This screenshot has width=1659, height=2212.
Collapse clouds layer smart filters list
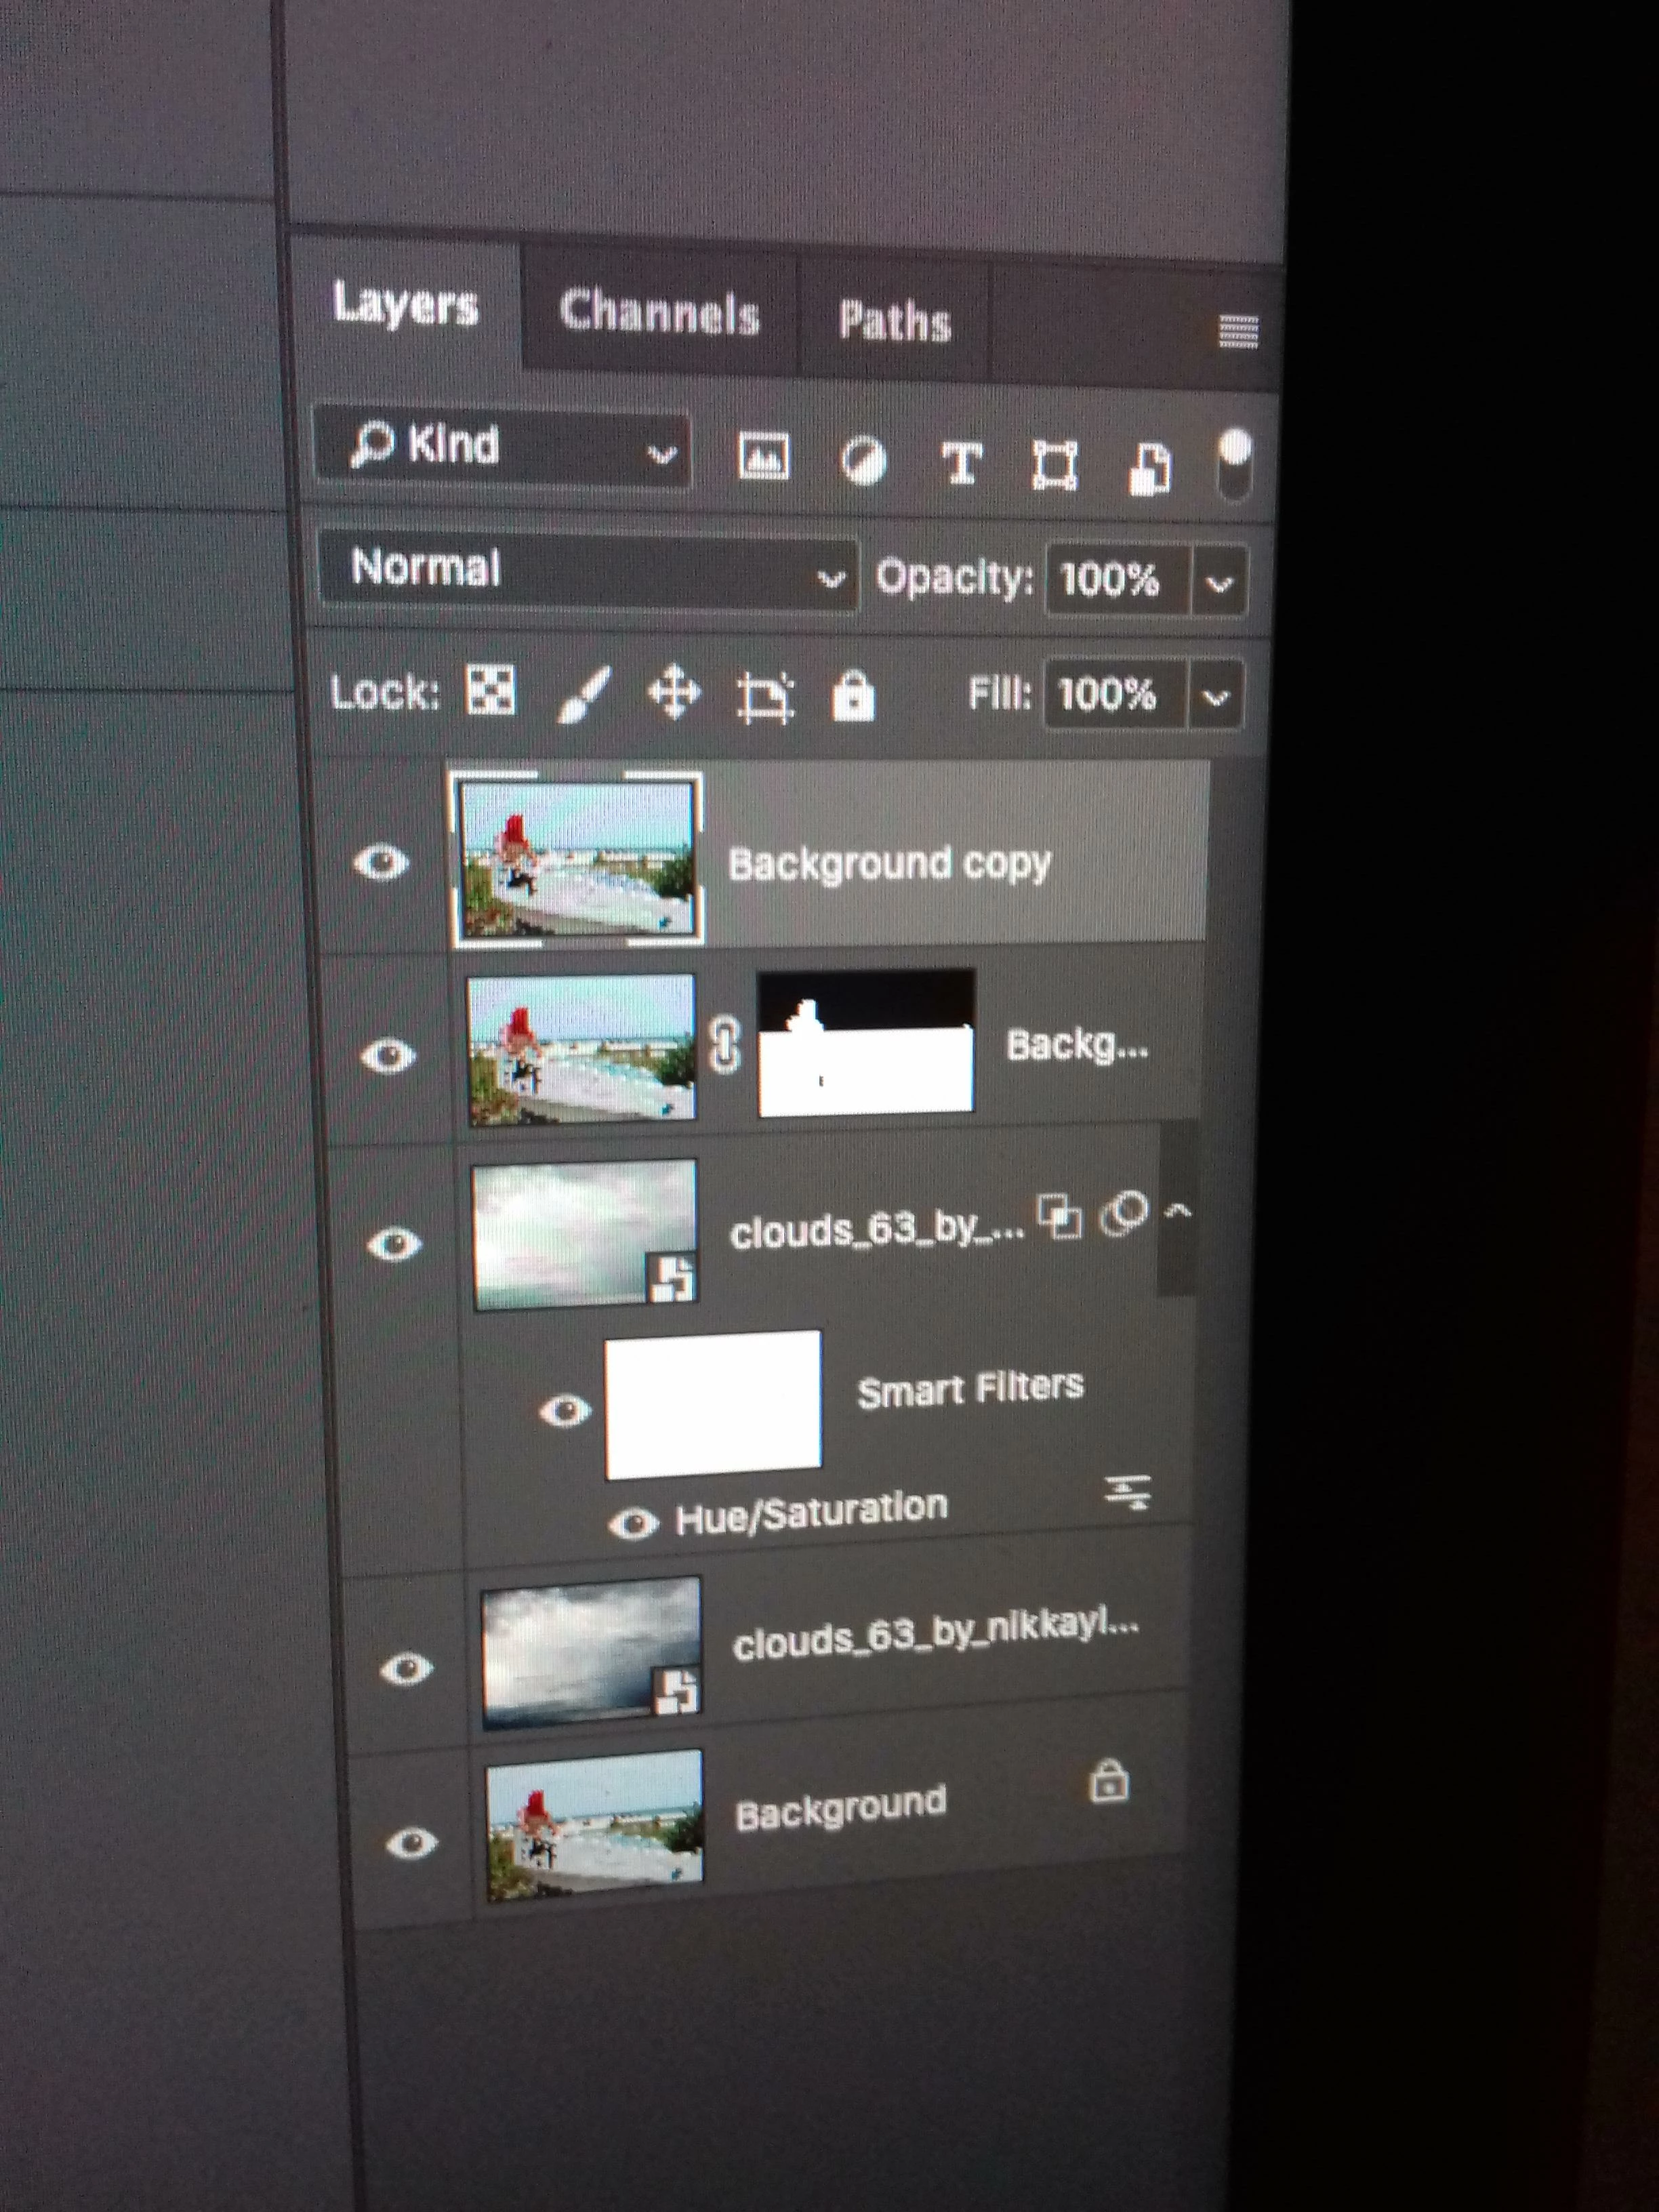tap(1179, 1212)
